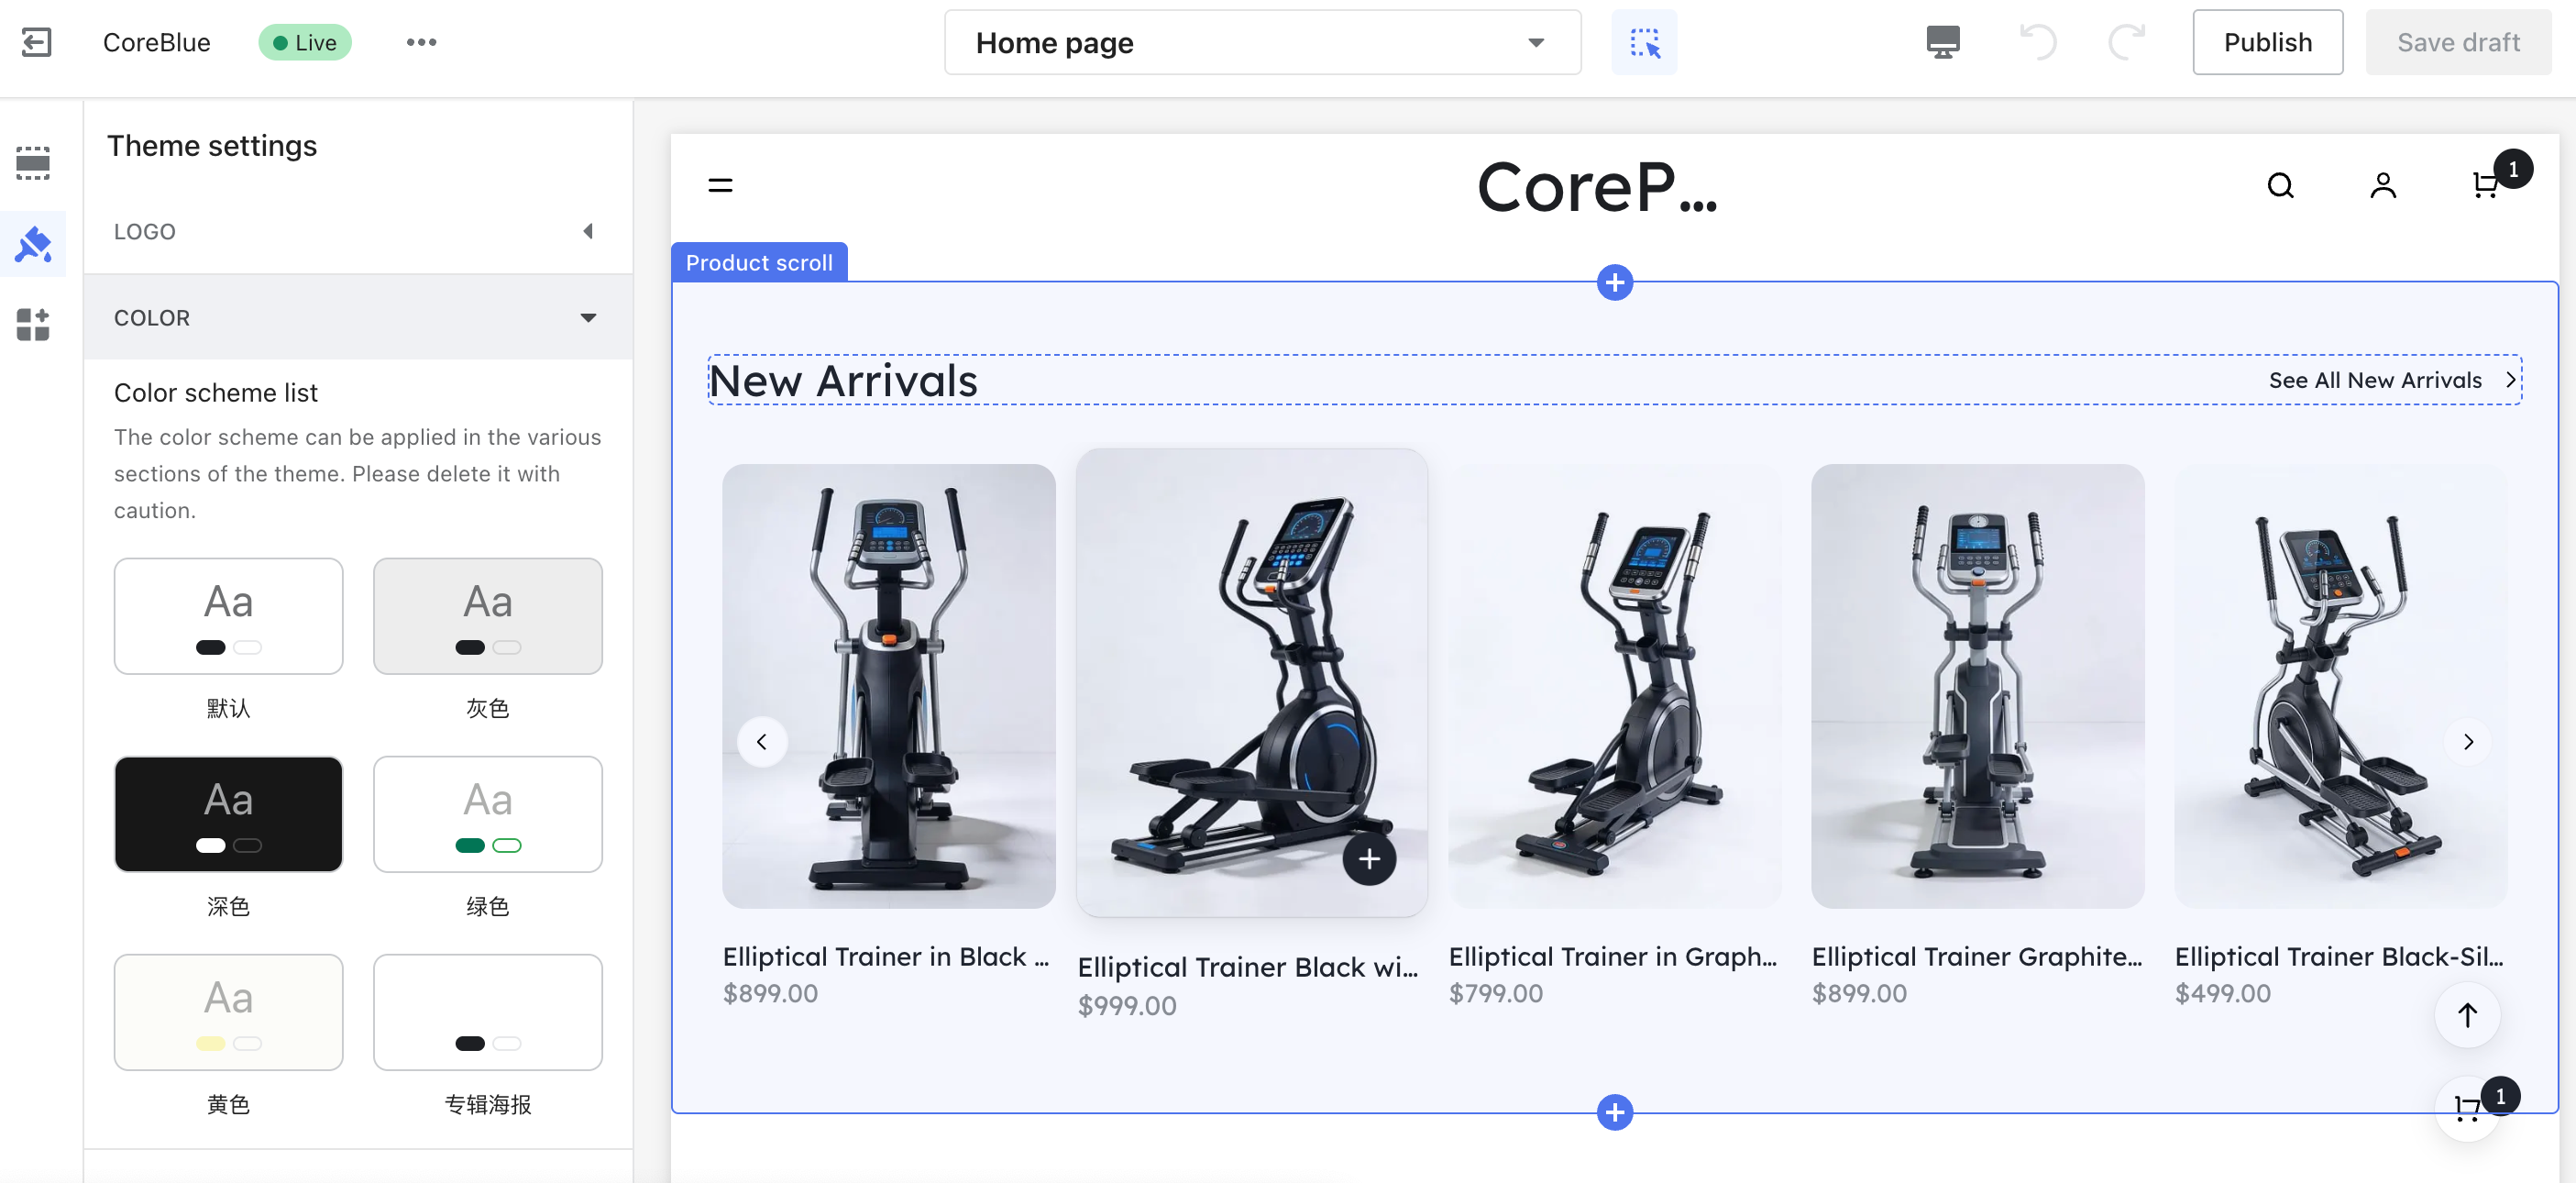Open the account profile icon

coord(2383,185)
